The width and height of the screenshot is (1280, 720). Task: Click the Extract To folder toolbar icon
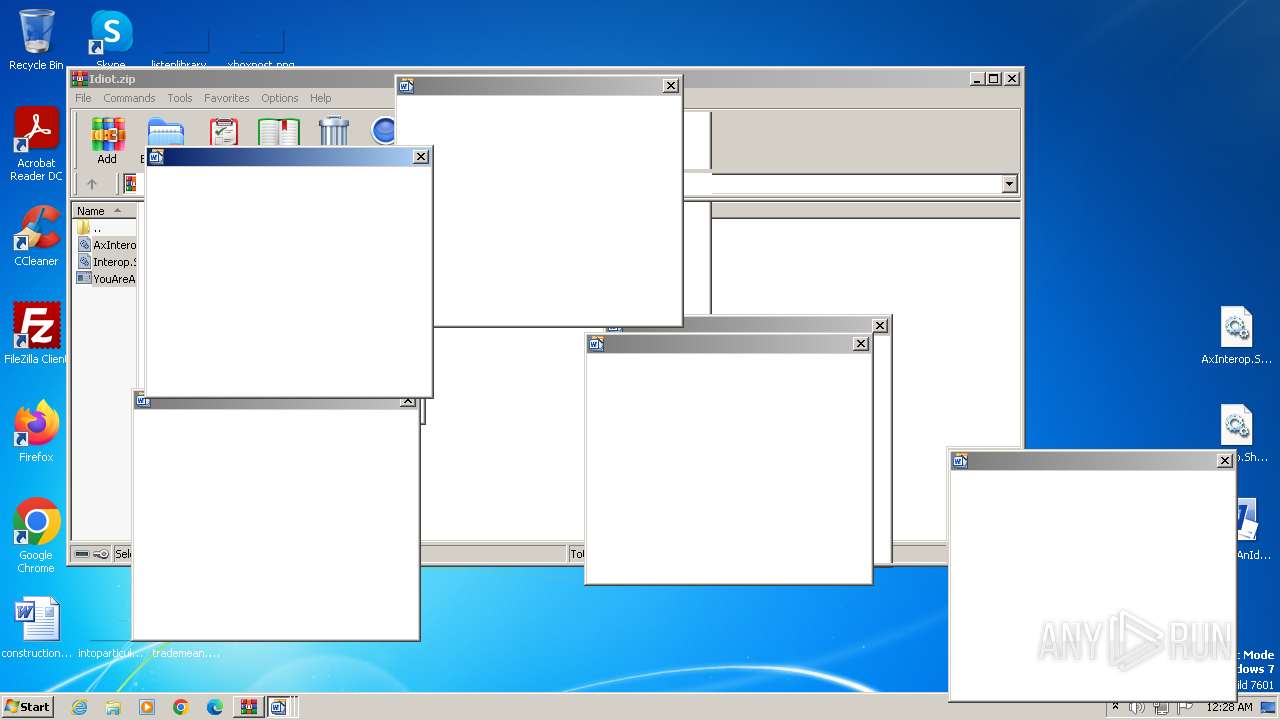tap(164, 132)
